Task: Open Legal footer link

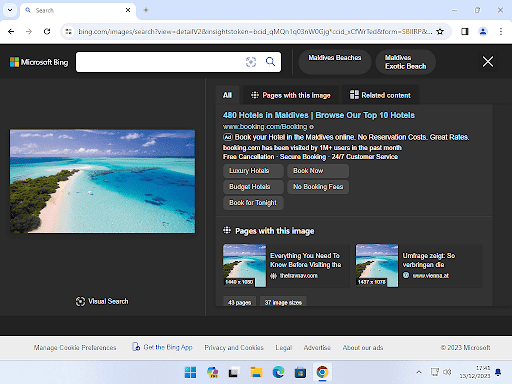Action: click(284, 348)
